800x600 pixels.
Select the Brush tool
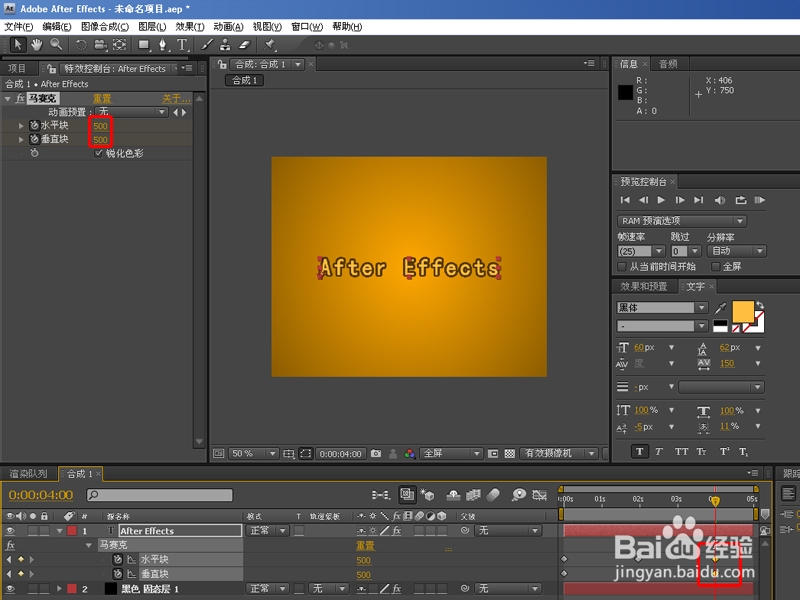pyautogui.click(x=207, y=45)
